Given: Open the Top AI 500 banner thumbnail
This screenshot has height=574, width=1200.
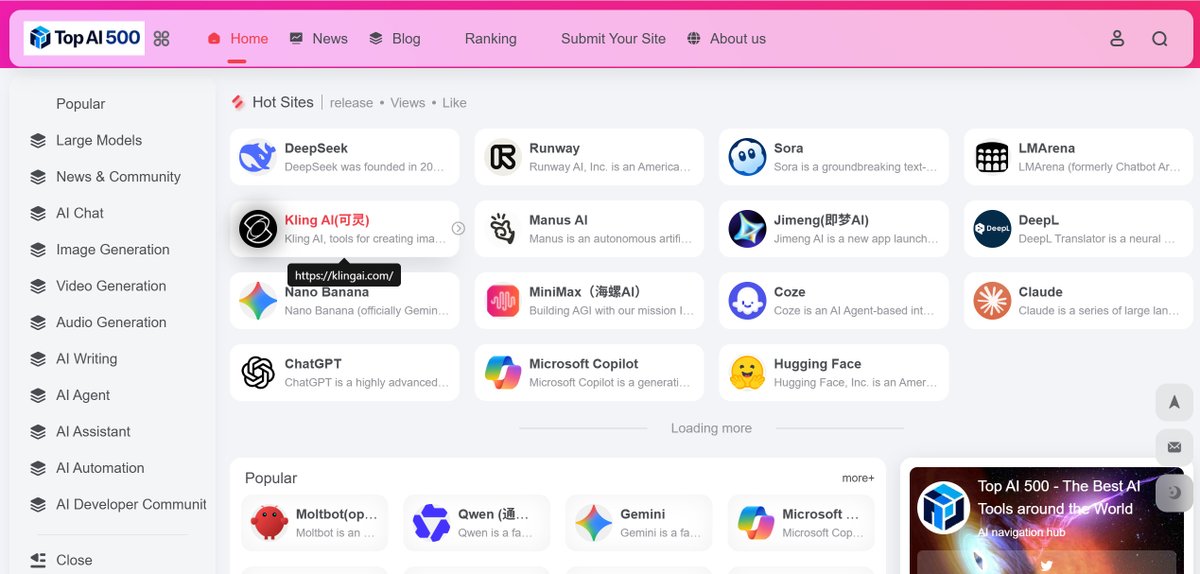Looking at the screenshot, I should coord(943,506).
